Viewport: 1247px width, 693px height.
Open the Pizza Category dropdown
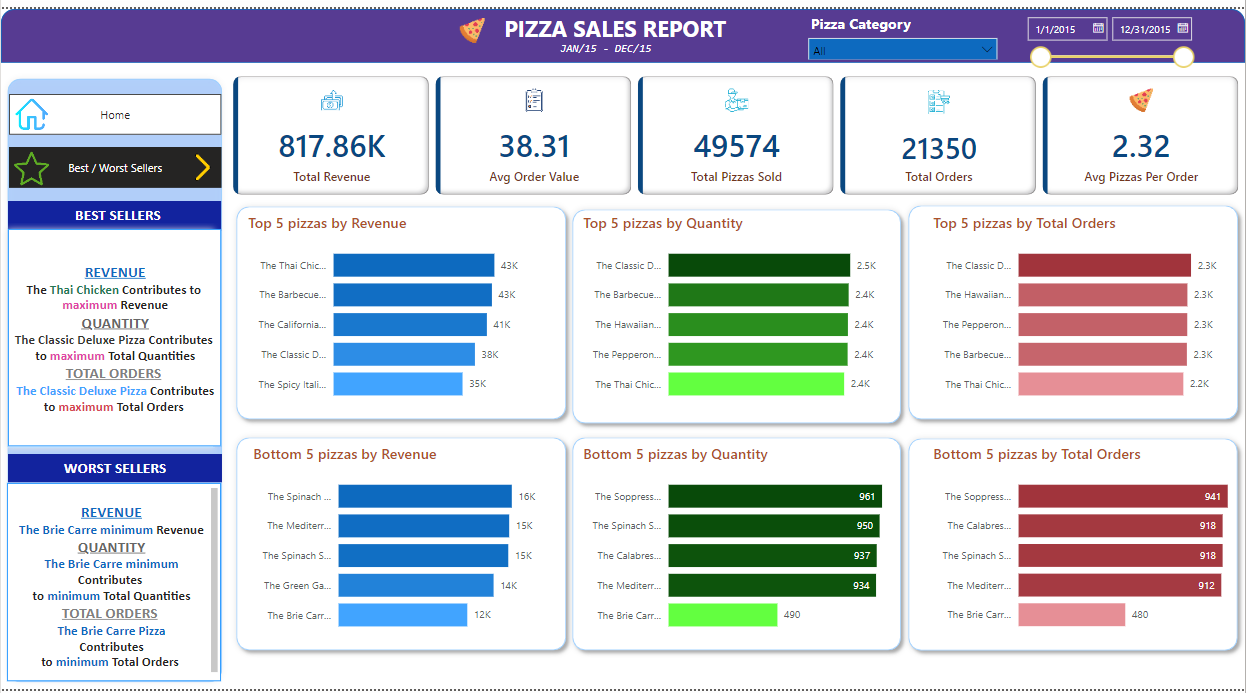pyautogui.click(x=901, y=48)
